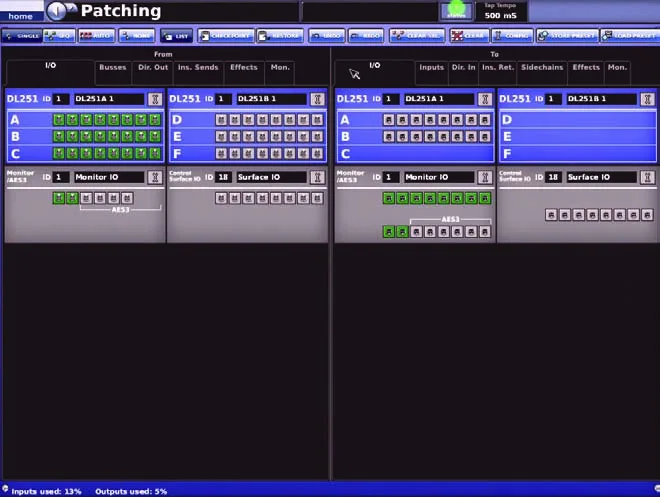The image size is (660, 497).
Task: Click the RESTORE toolbar button
Action: pos(280,36)
